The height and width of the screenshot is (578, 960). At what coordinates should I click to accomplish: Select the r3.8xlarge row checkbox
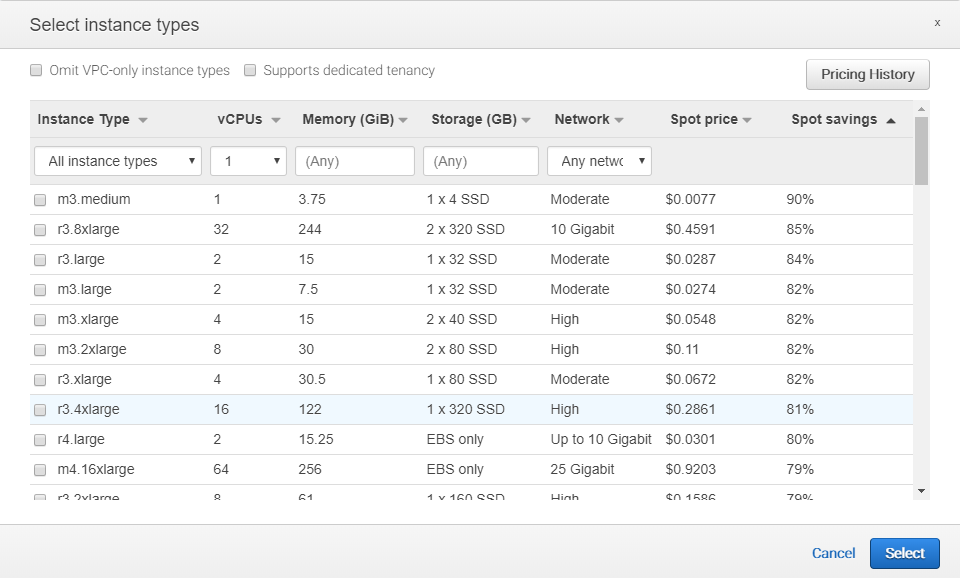(40, 230)
